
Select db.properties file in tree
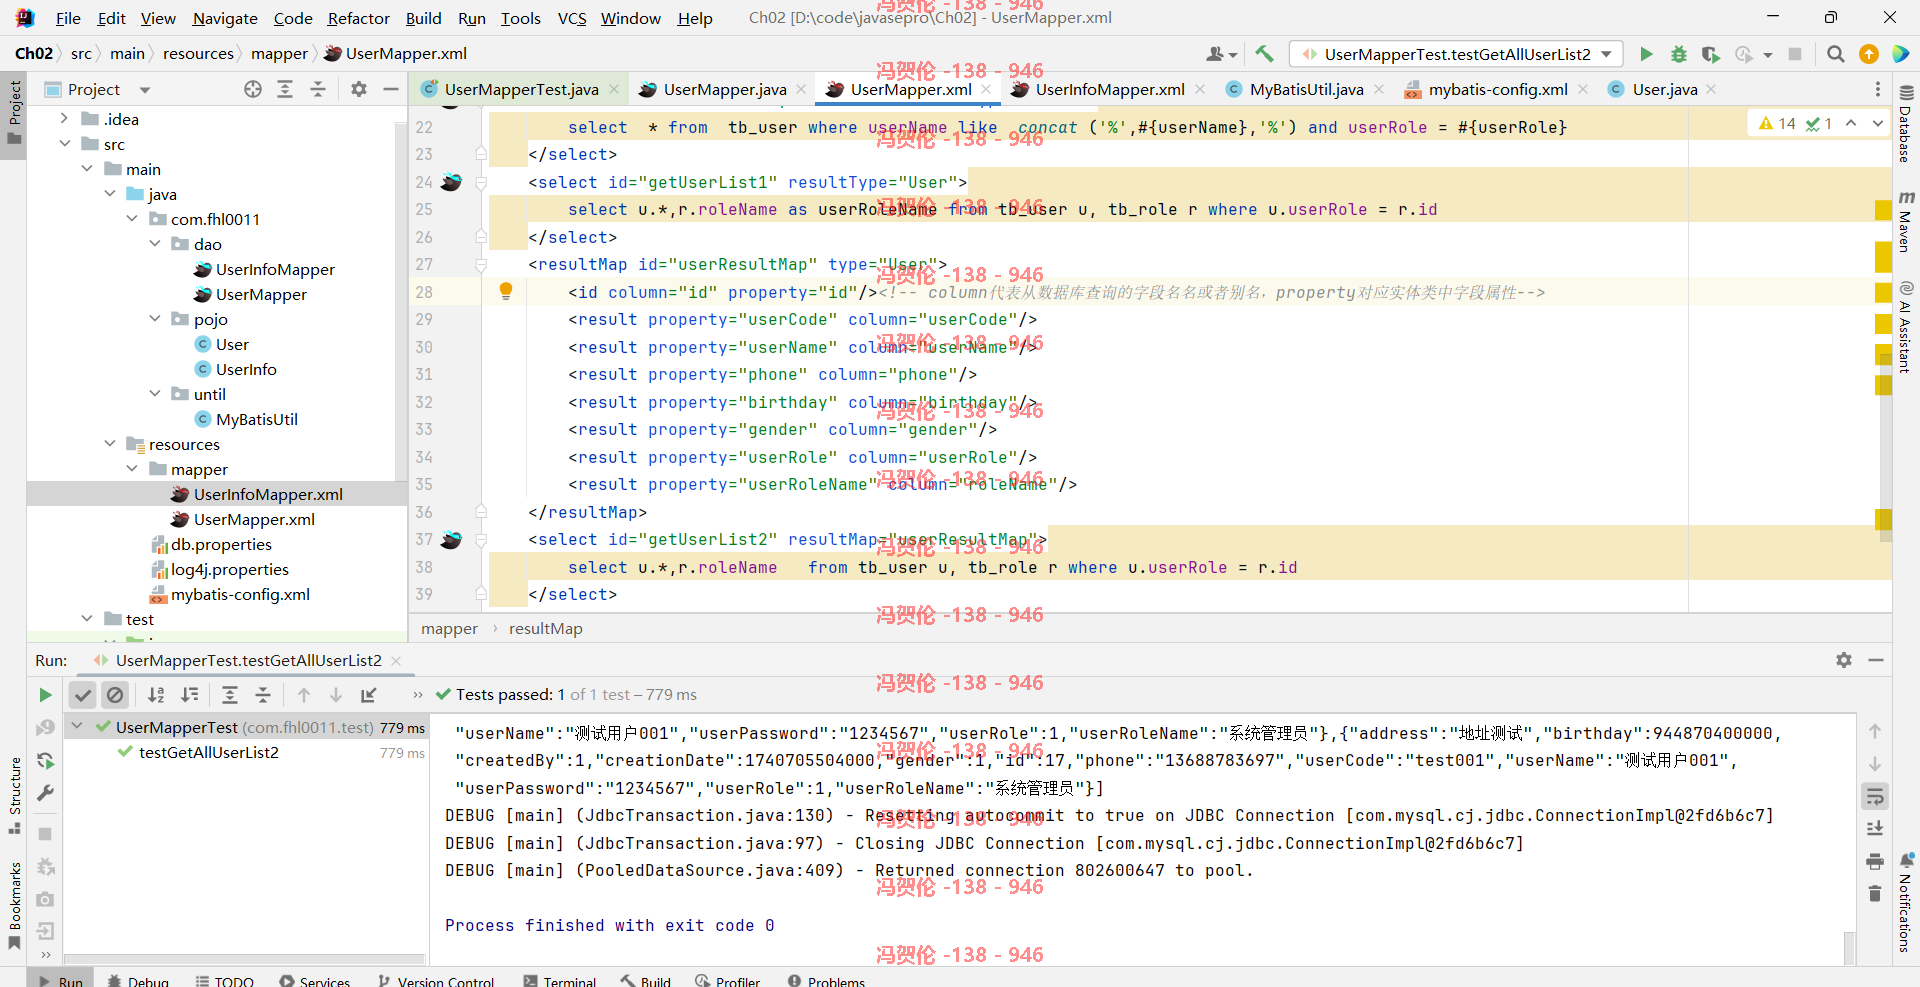tap(221, 544)
